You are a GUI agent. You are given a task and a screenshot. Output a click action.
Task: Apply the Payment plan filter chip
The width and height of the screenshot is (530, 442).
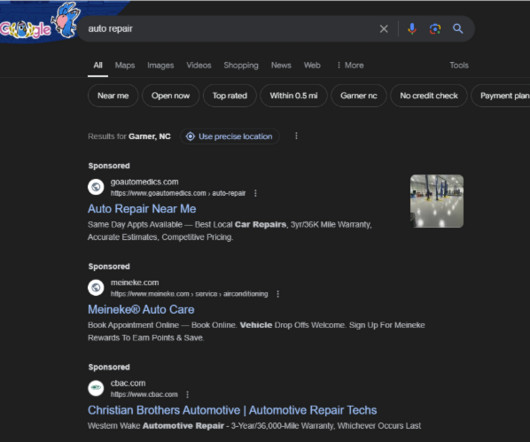(501, 96)
